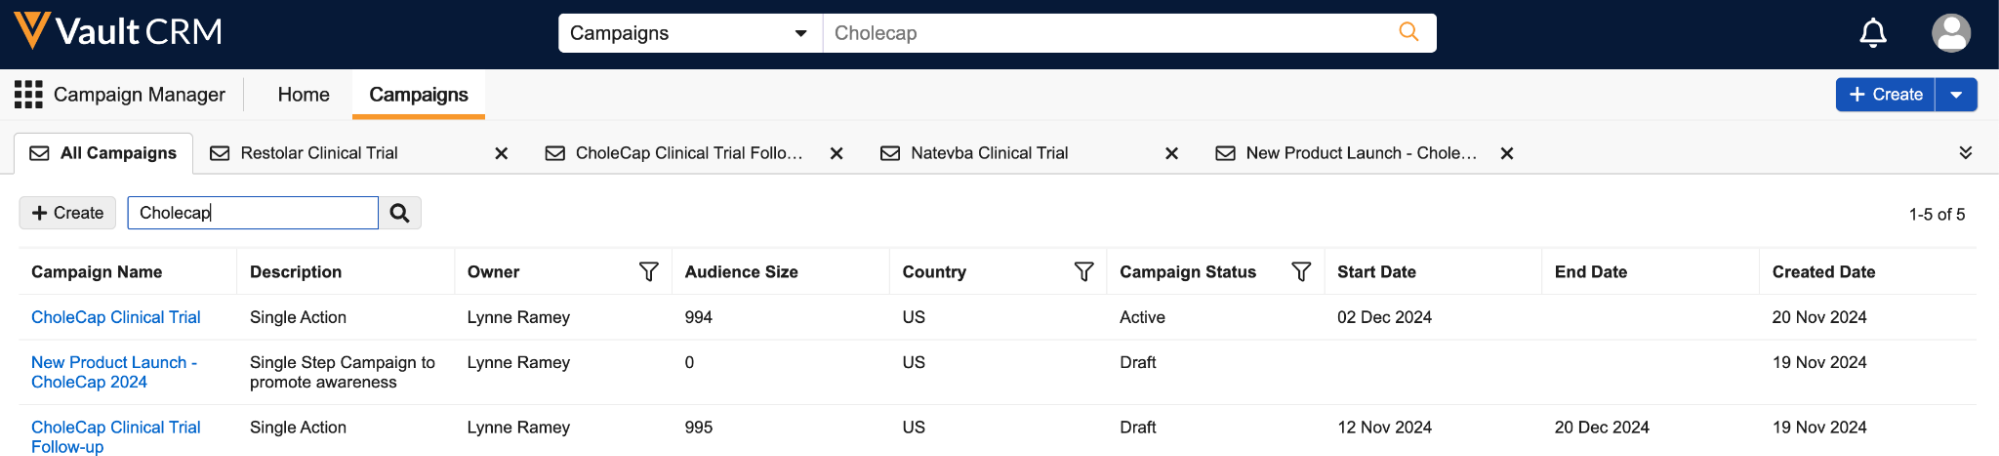Expand the tab overflow chevron
This screenshot has width=1999, height=456.
pyautogui.click(x=1965, y=153)
